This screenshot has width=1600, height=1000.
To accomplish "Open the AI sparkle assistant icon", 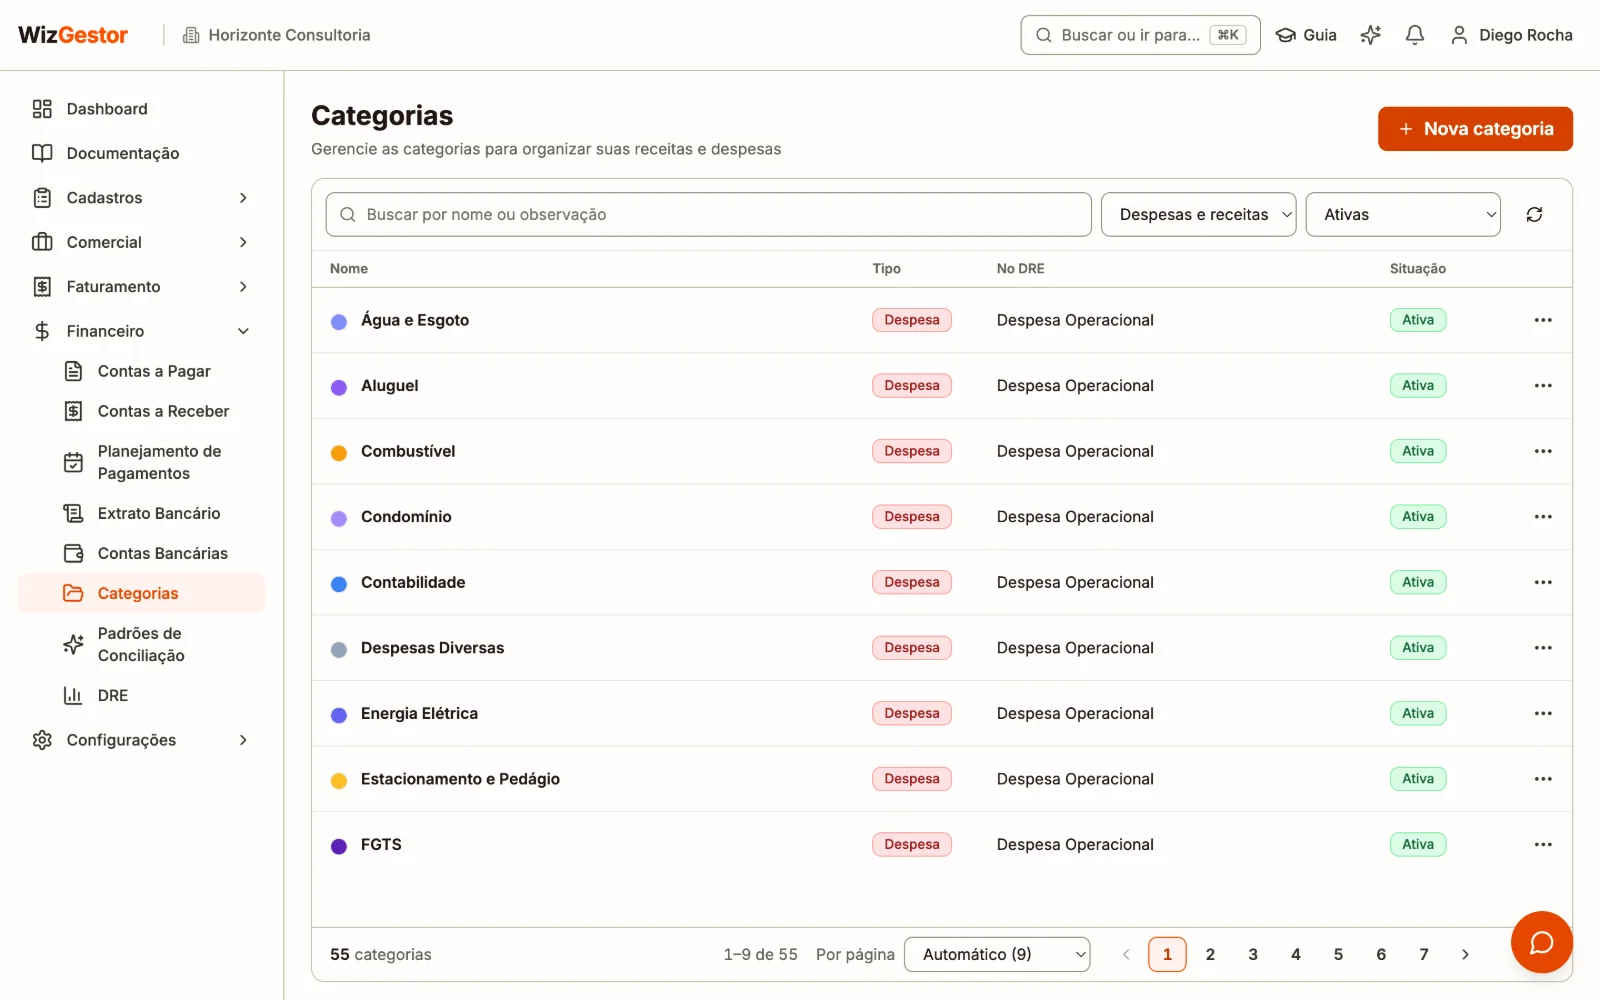I will coord(1370,35).
